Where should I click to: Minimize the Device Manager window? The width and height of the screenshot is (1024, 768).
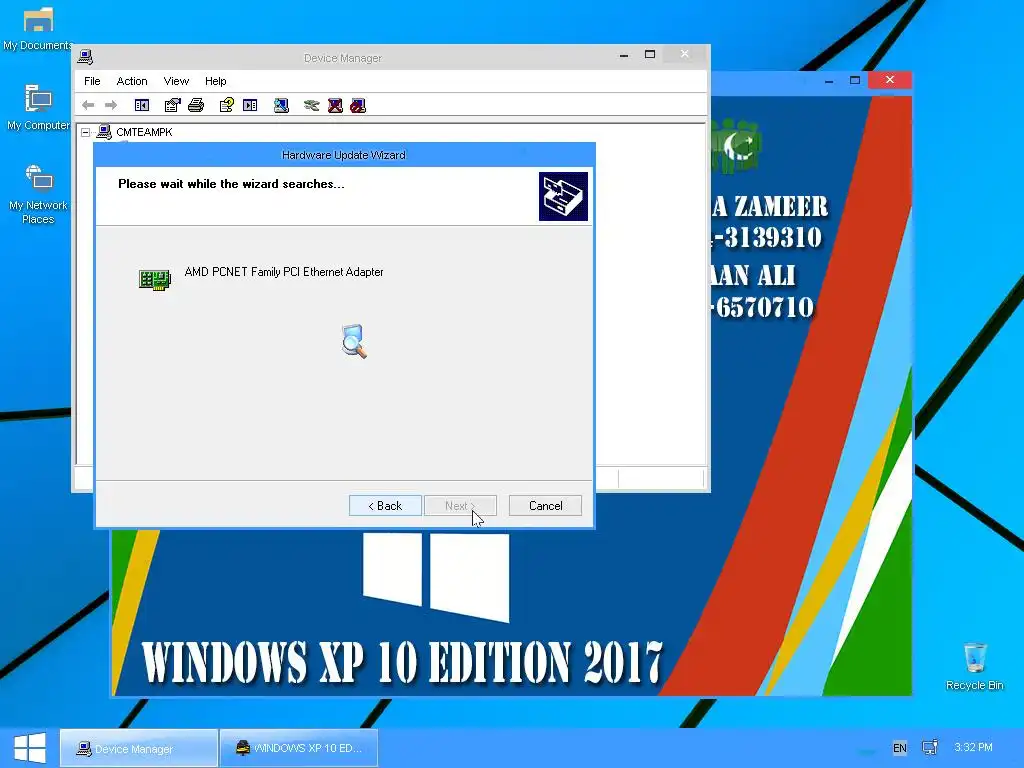pos(624,55)
